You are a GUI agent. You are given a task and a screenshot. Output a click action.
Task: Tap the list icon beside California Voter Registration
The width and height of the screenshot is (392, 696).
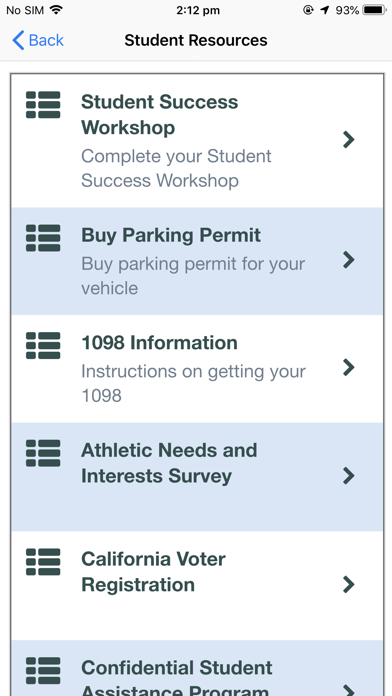[43, 562]
